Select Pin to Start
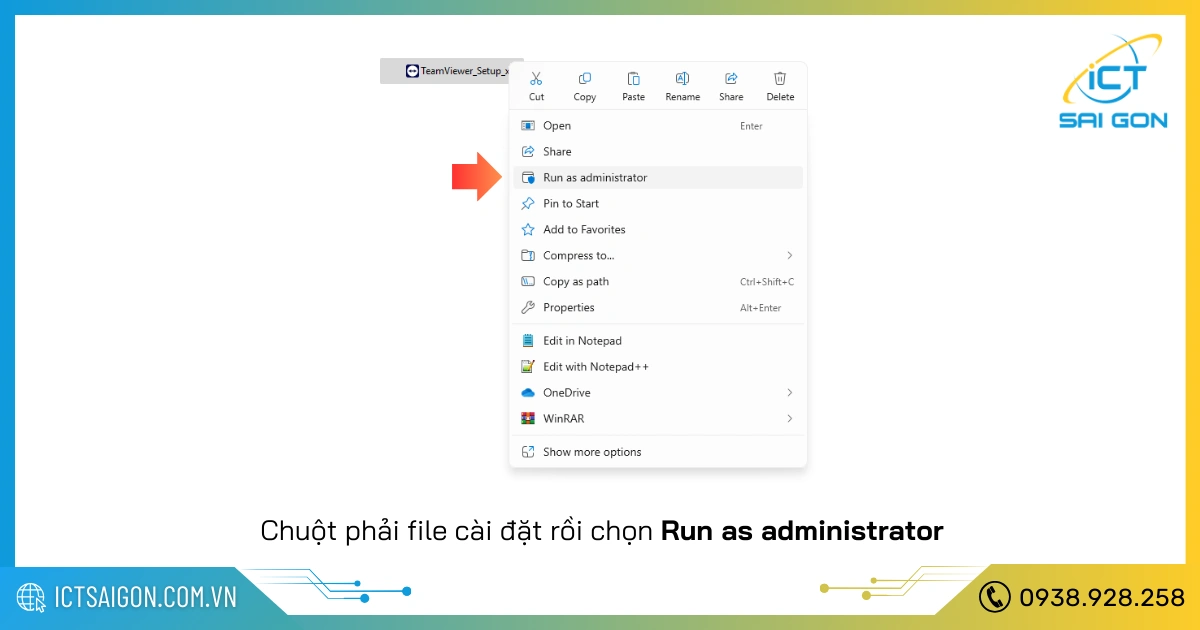Screen dimensions: 1200x630 [x=658, y=204]
